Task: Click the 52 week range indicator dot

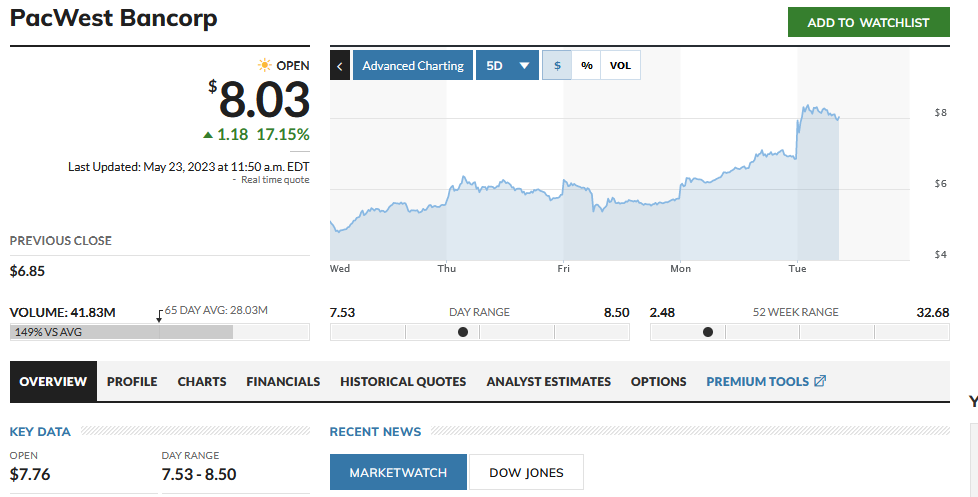Action: pyautogui.click(x=708, y=332)
